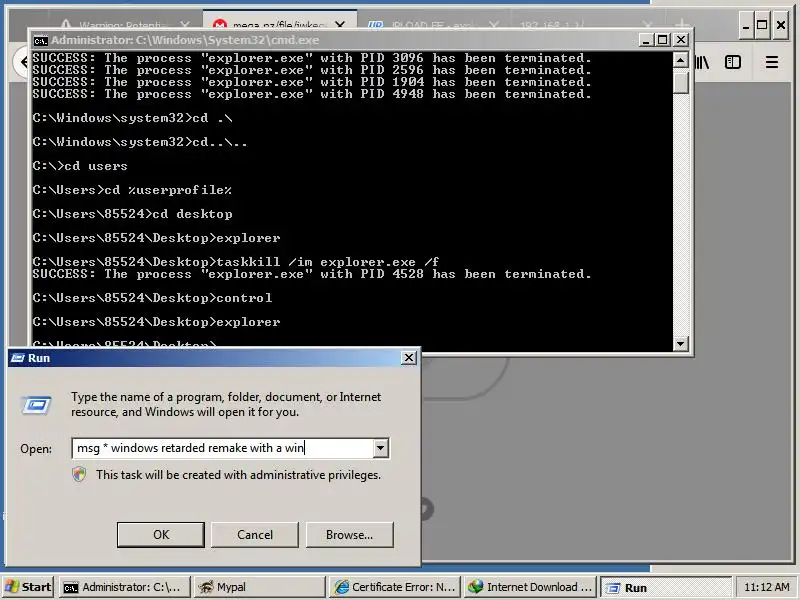Viewport: 800px width, 600px height.
Task: Switch to Administrator: C:\ taskbar button
Action: click(124, 587)
